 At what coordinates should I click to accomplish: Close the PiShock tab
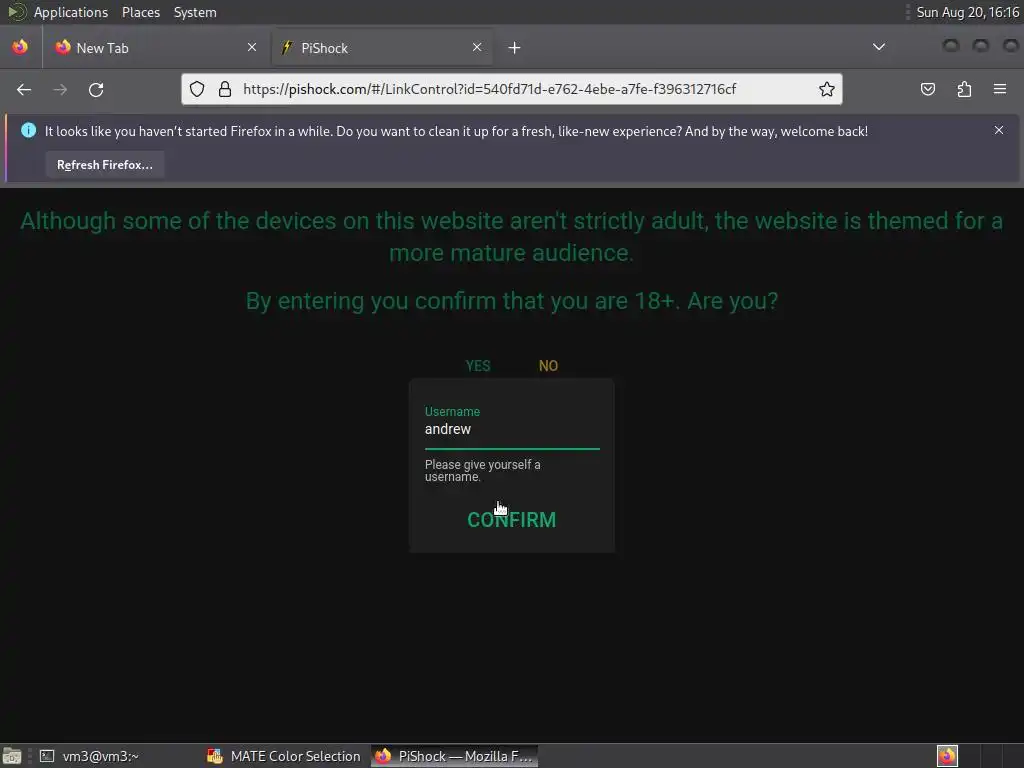477,47
